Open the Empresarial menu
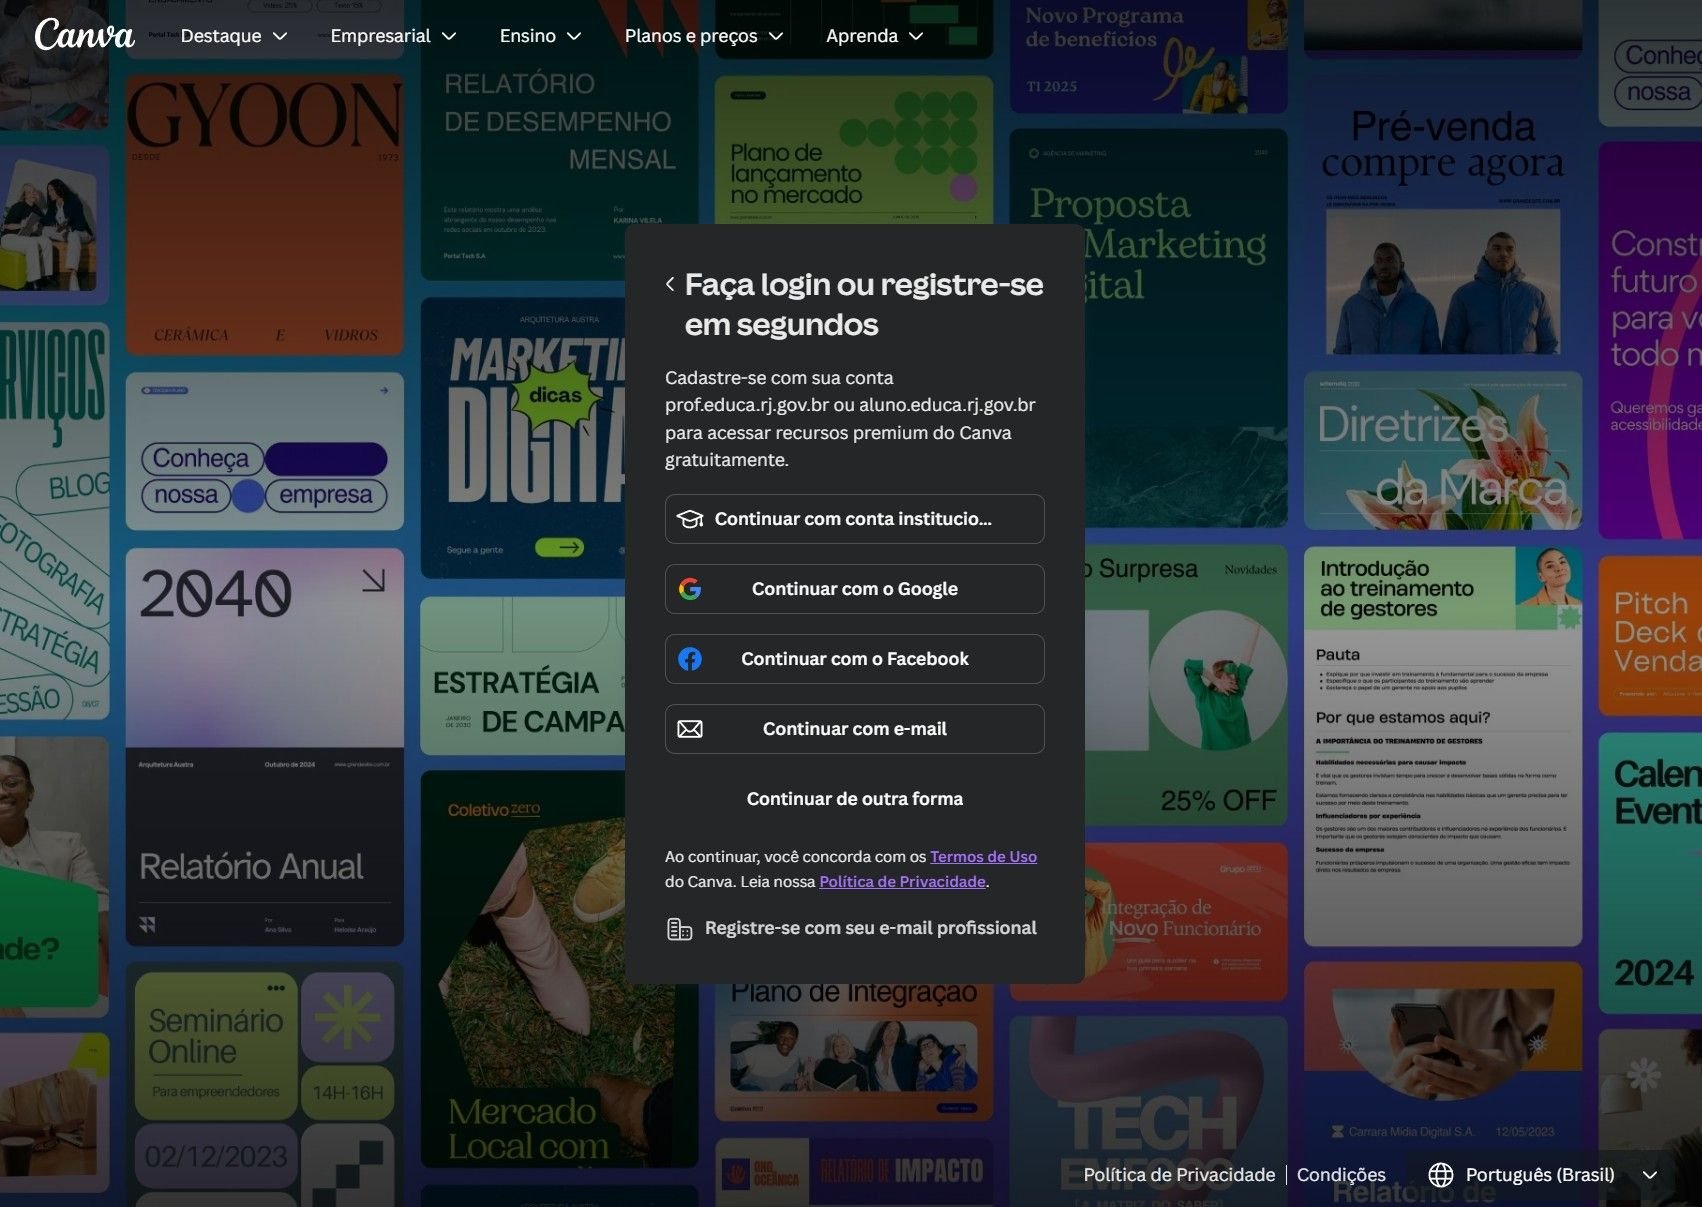 coord(393,36)
